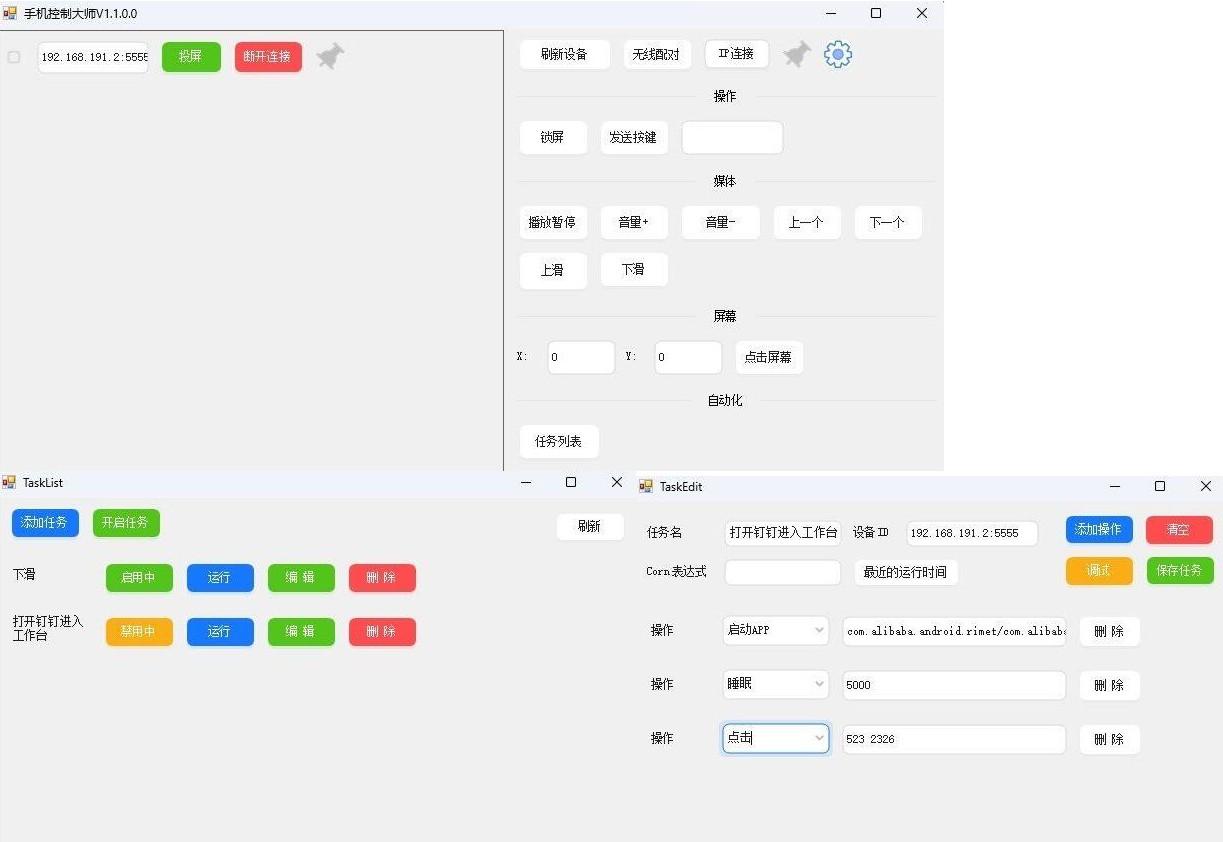The image size is (1223, 842).
Task: Open the settings gear icon
Action: pos(838,54)
